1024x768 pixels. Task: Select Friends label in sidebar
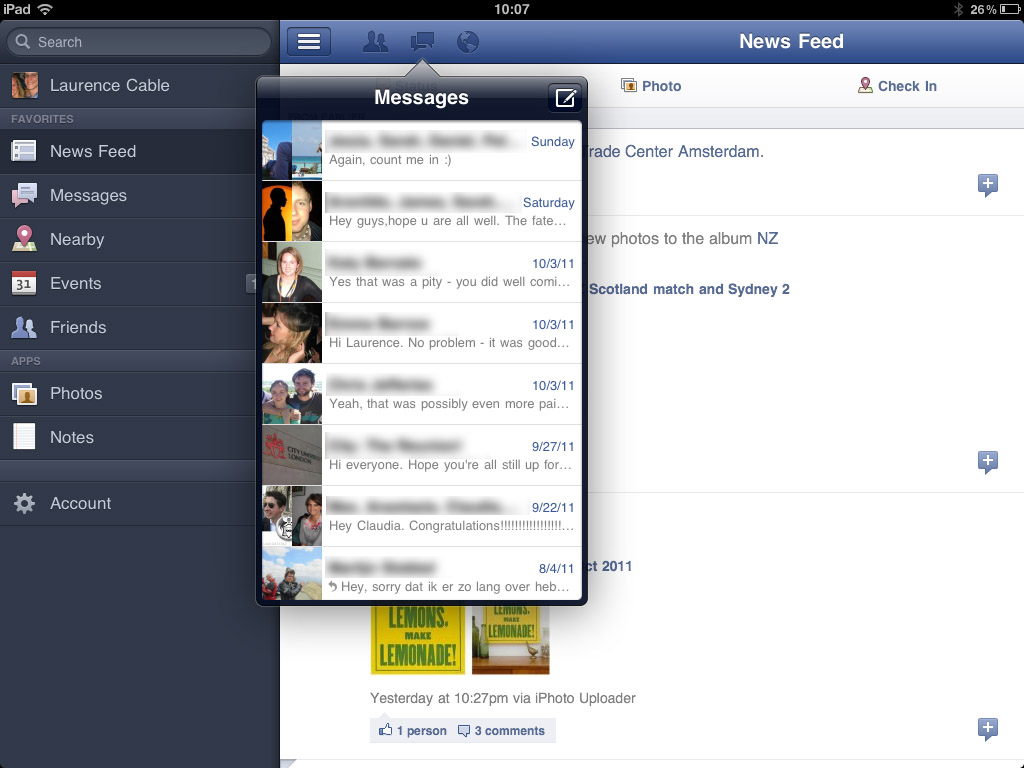(x=78, y=327)
